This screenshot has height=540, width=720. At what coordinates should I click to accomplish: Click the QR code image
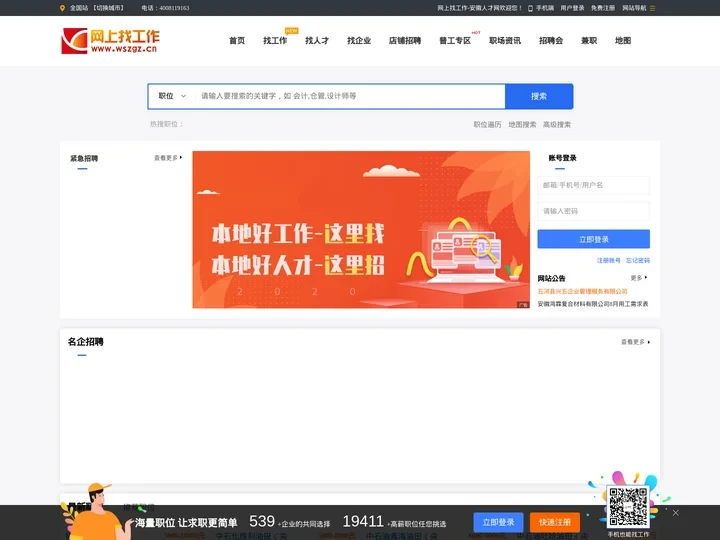628,507
